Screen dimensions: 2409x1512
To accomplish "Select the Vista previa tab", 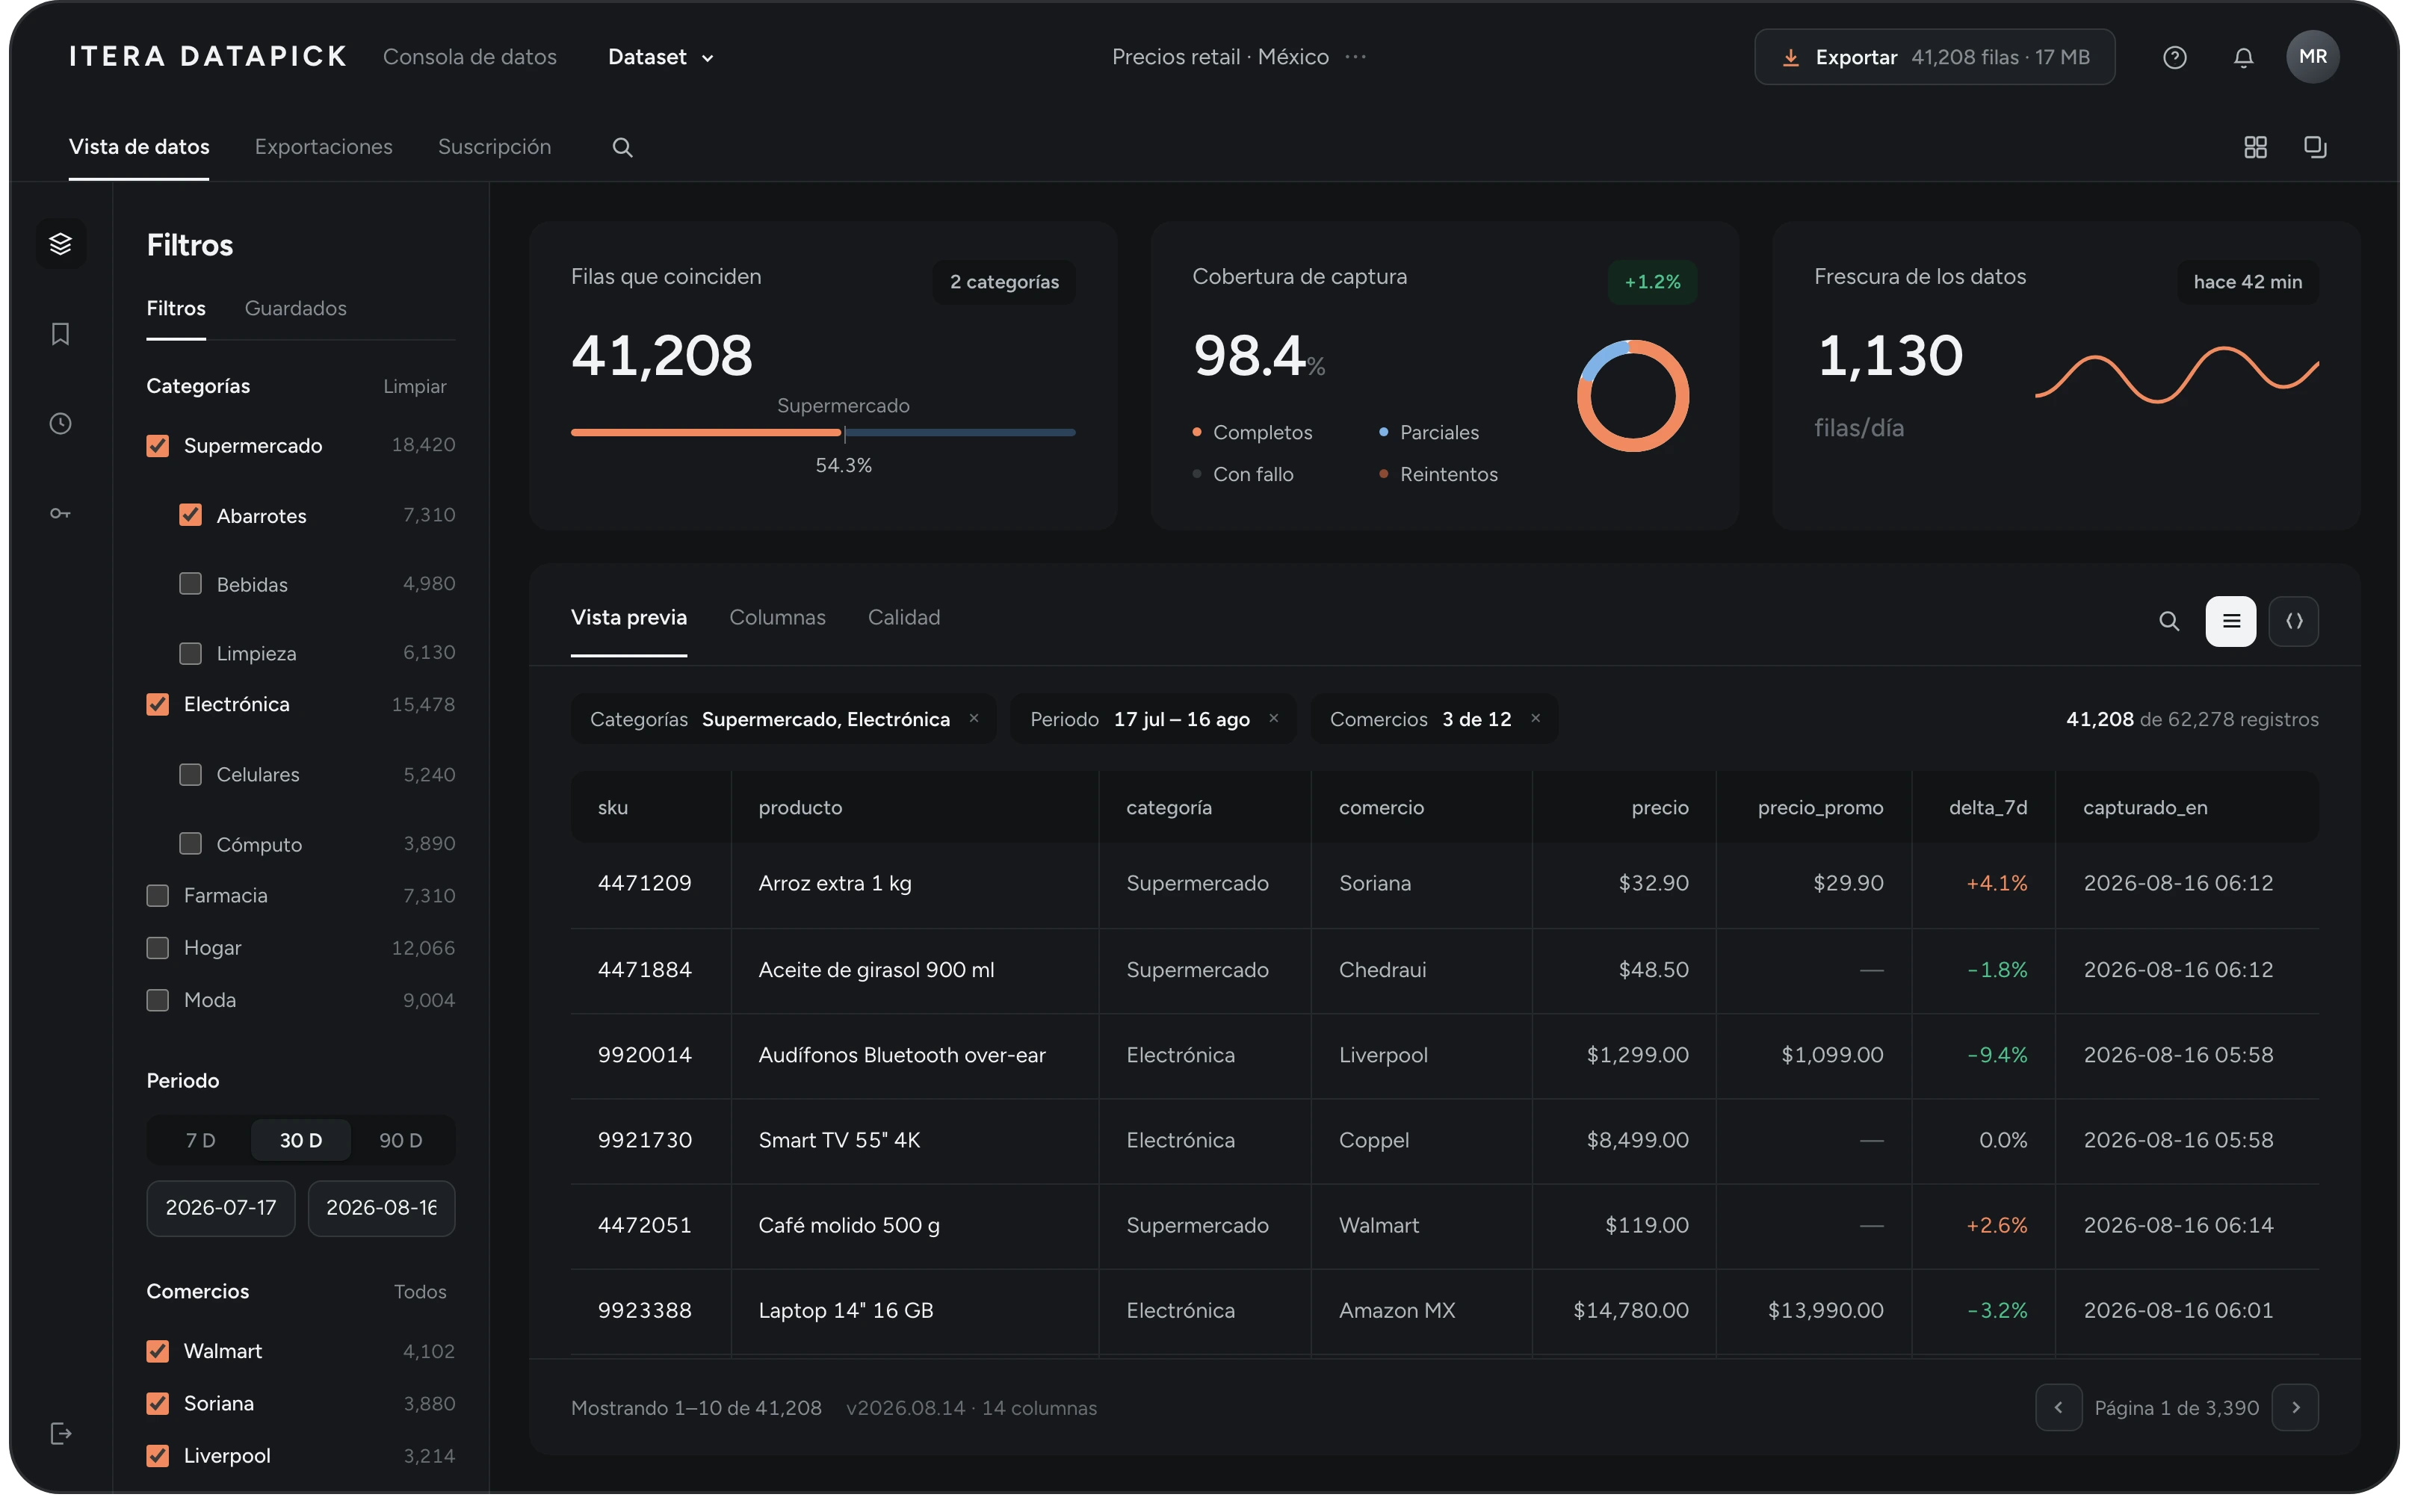I will [x=628, y=617].
